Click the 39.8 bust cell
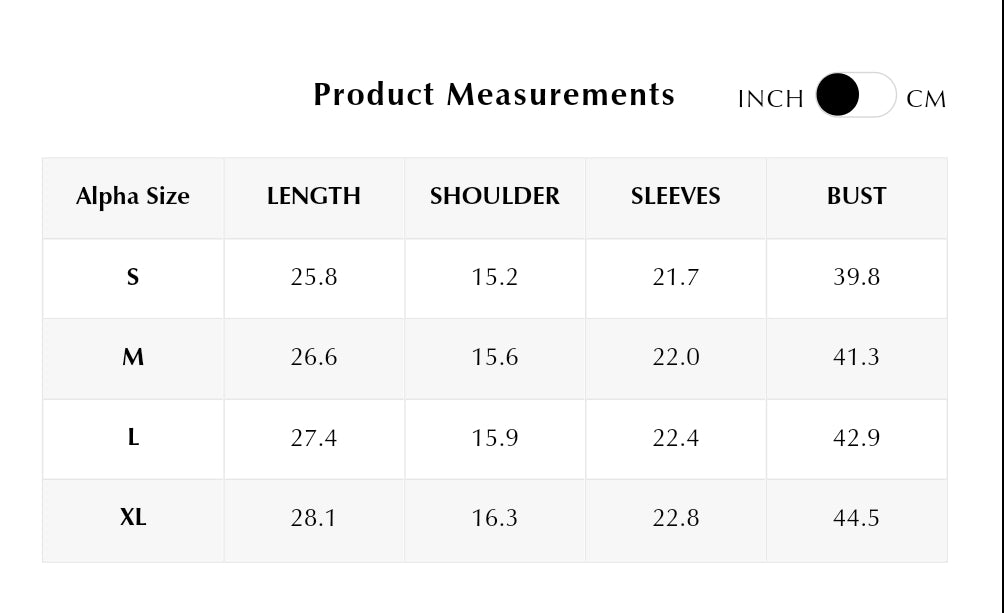Viewport: 1004px width, 613px height. pos(857,277)
